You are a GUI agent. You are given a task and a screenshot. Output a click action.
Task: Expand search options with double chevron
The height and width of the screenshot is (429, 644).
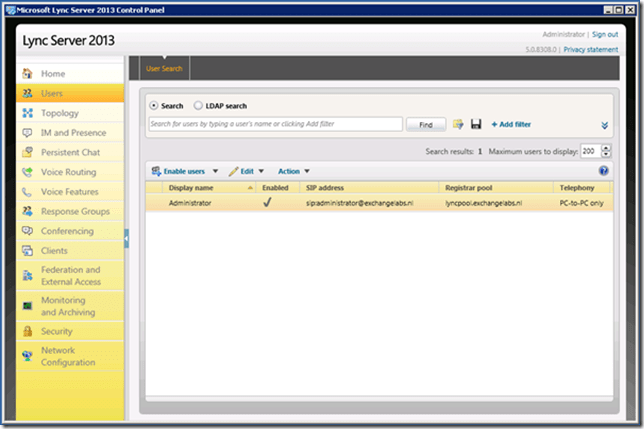604,125
